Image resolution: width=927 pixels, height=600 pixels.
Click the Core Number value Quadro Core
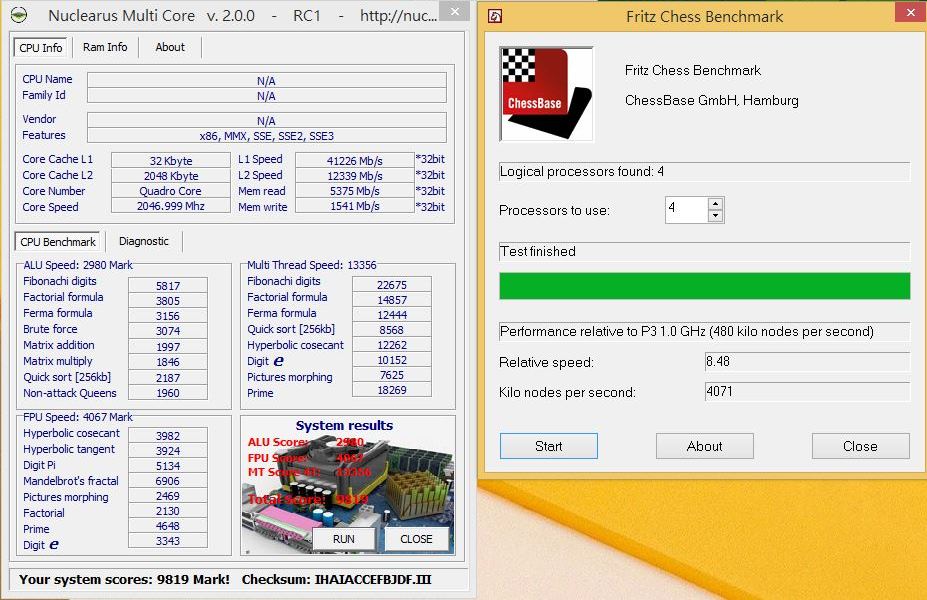(171, 191)
